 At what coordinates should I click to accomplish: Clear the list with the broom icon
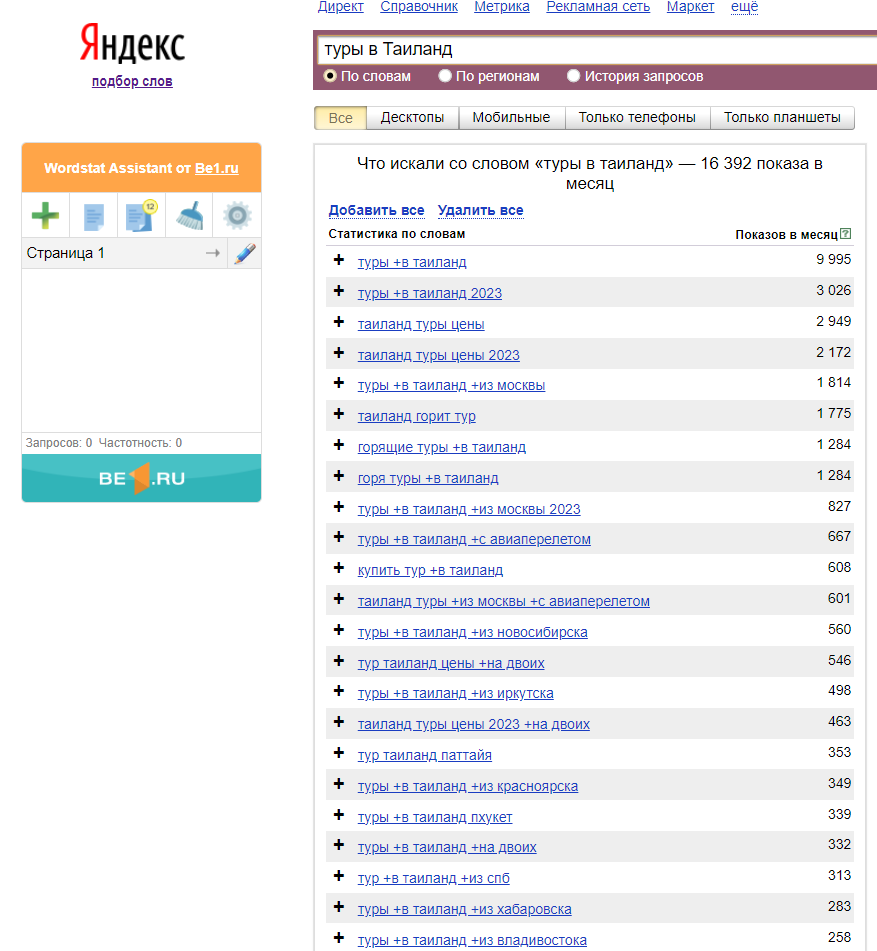[x=189, y=215]
